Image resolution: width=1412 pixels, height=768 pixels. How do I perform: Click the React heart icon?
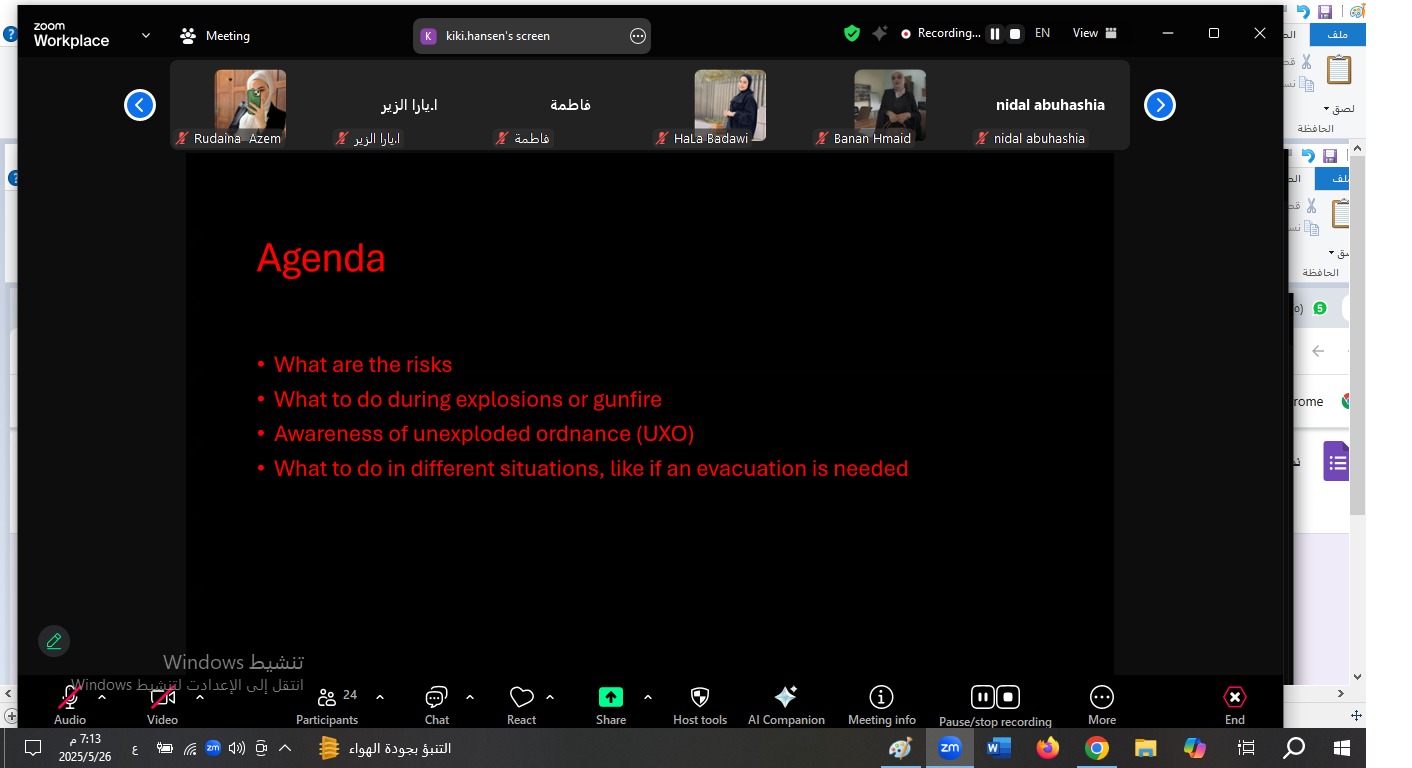point(521,698)
